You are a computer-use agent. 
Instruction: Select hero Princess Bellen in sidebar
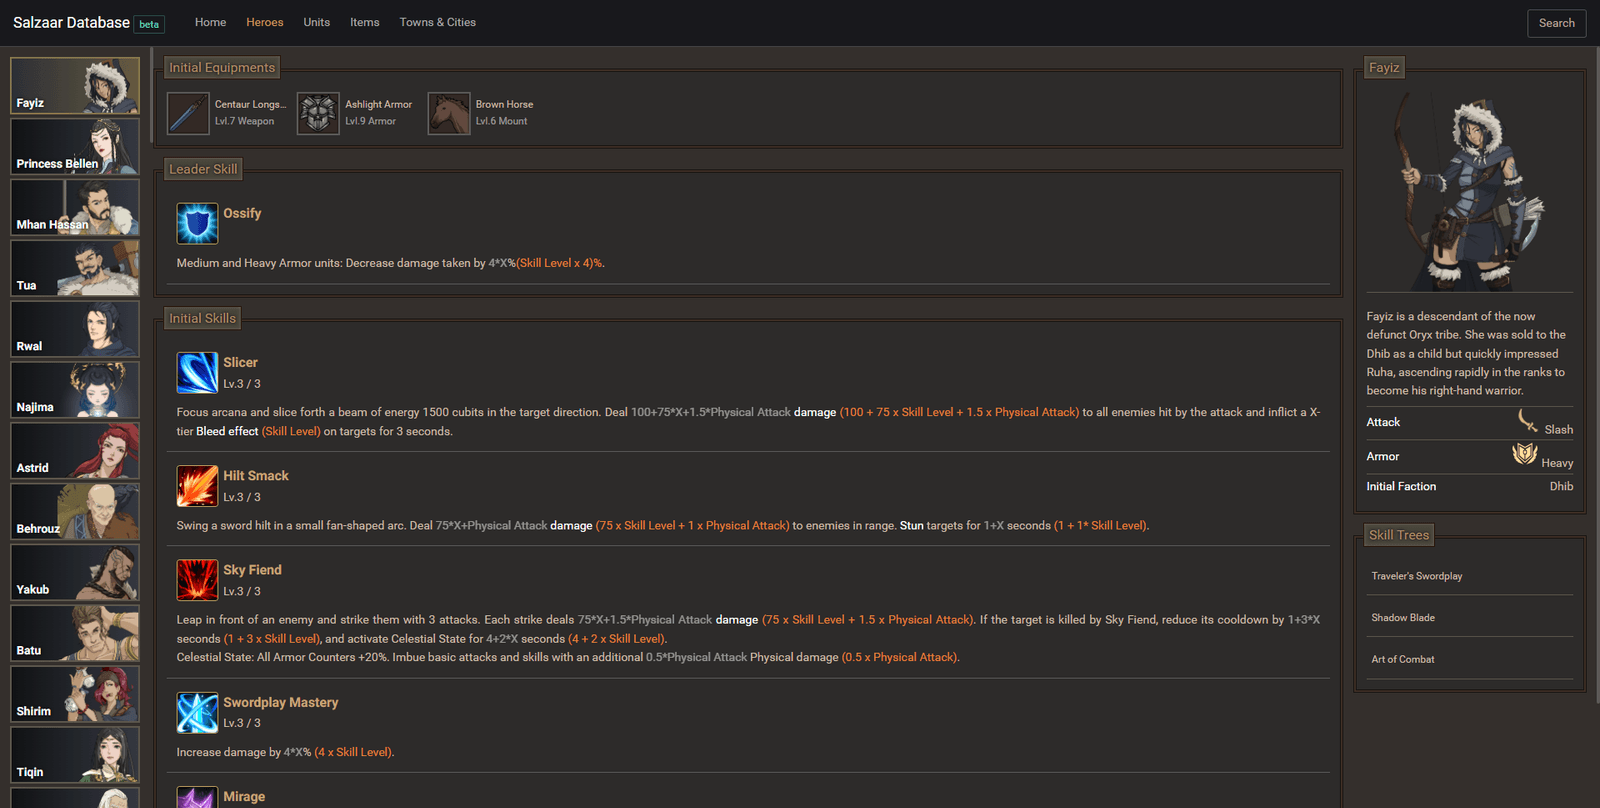coord(75,147)
